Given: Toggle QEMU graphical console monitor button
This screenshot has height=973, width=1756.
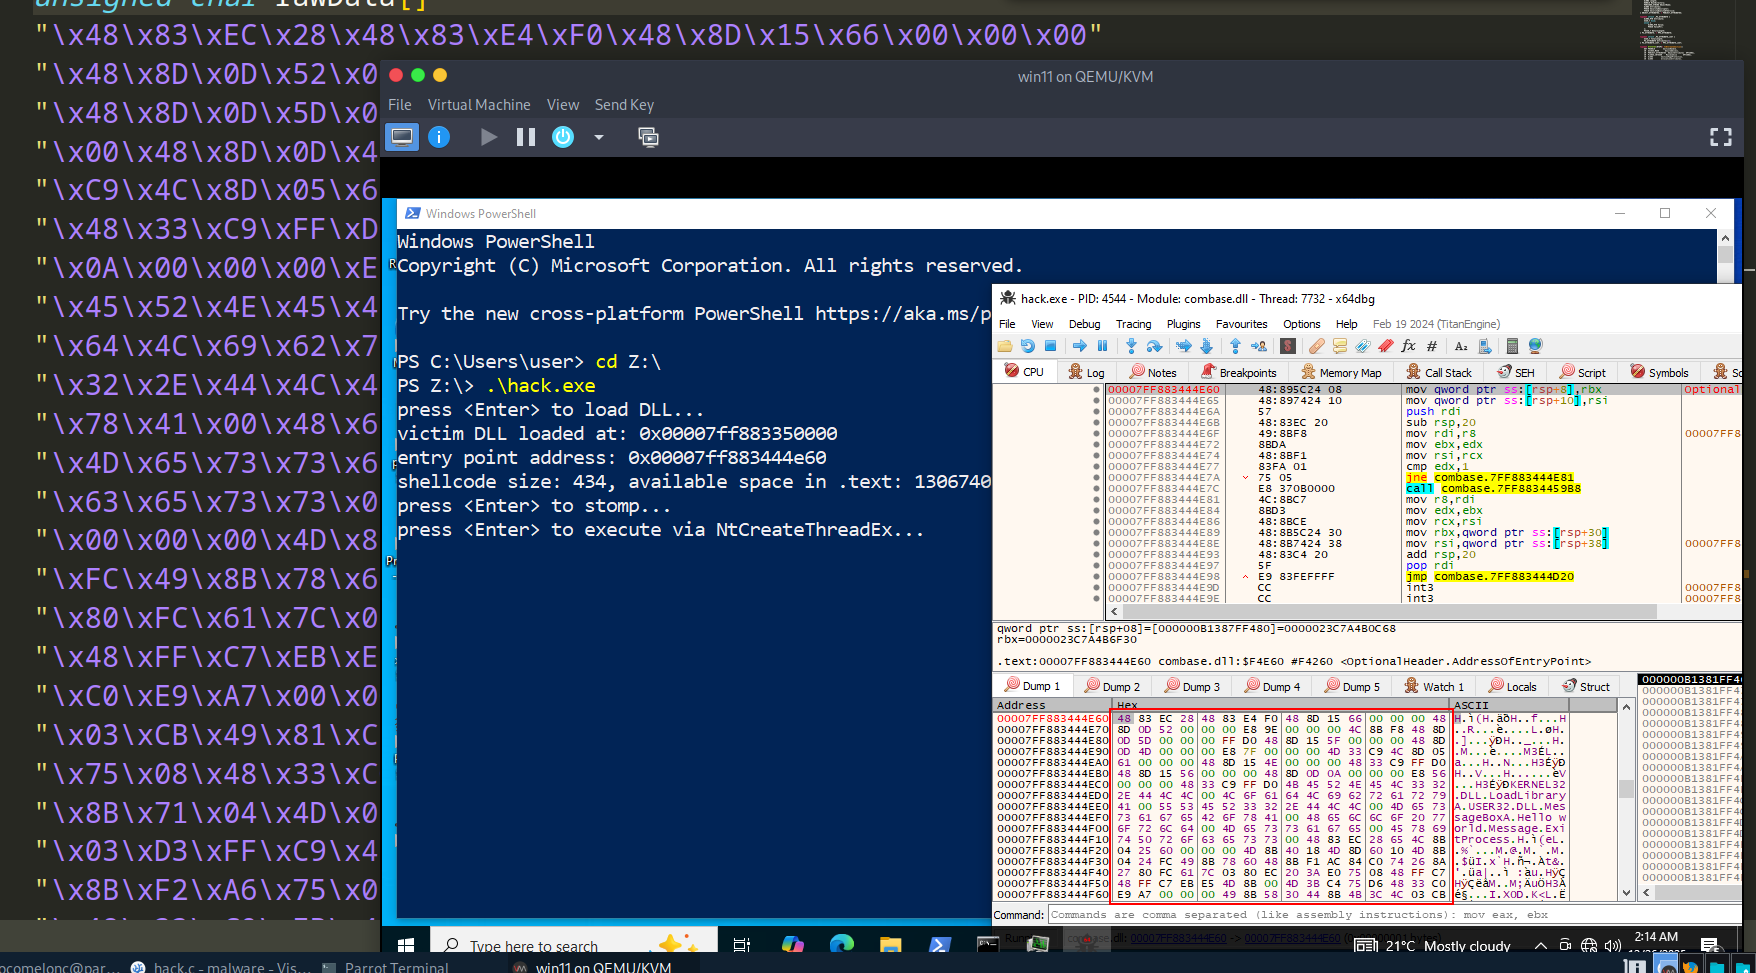Looking at the screenshot, I should coord(402,137).
